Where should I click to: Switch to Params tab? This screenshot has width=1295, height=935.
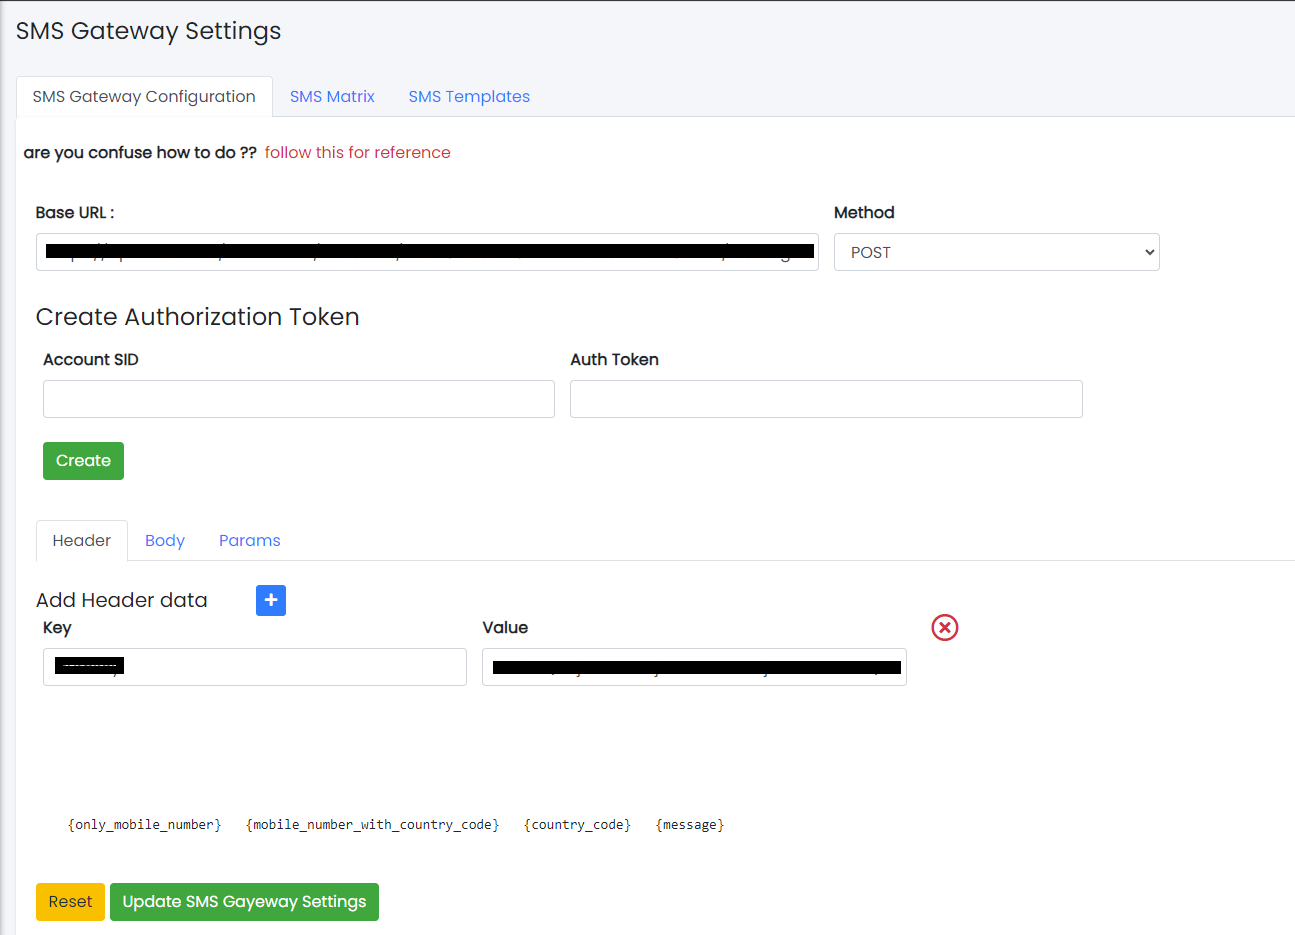click(x=249, y=541)
